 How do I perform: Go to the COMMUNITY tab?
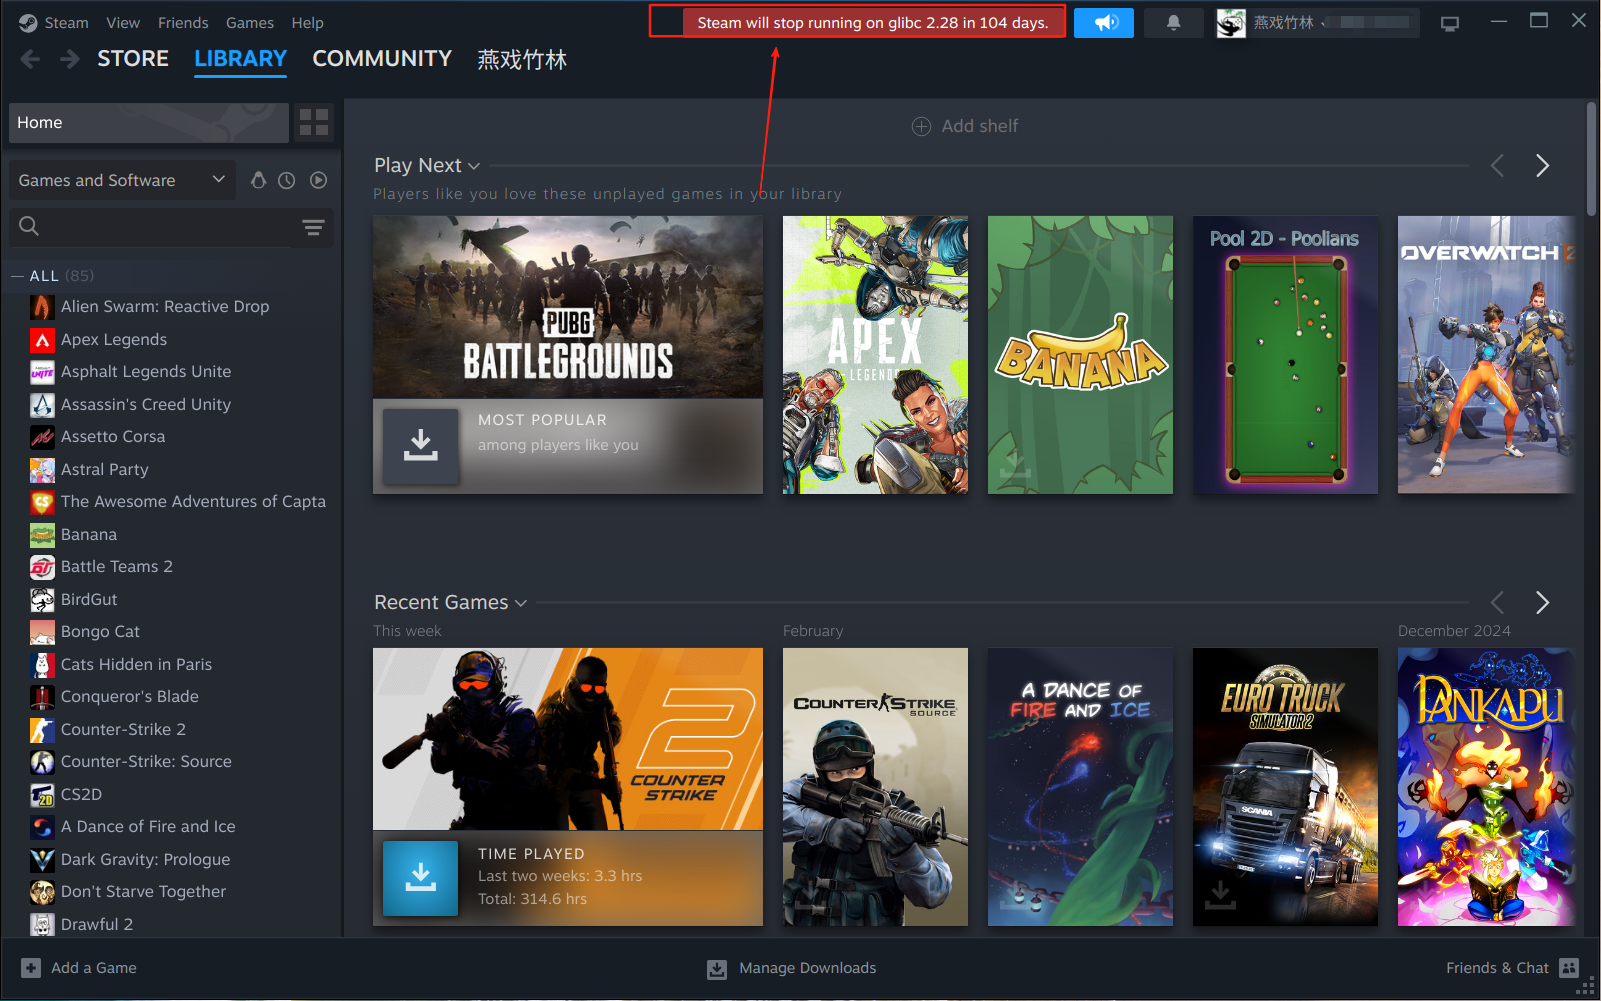382,59
